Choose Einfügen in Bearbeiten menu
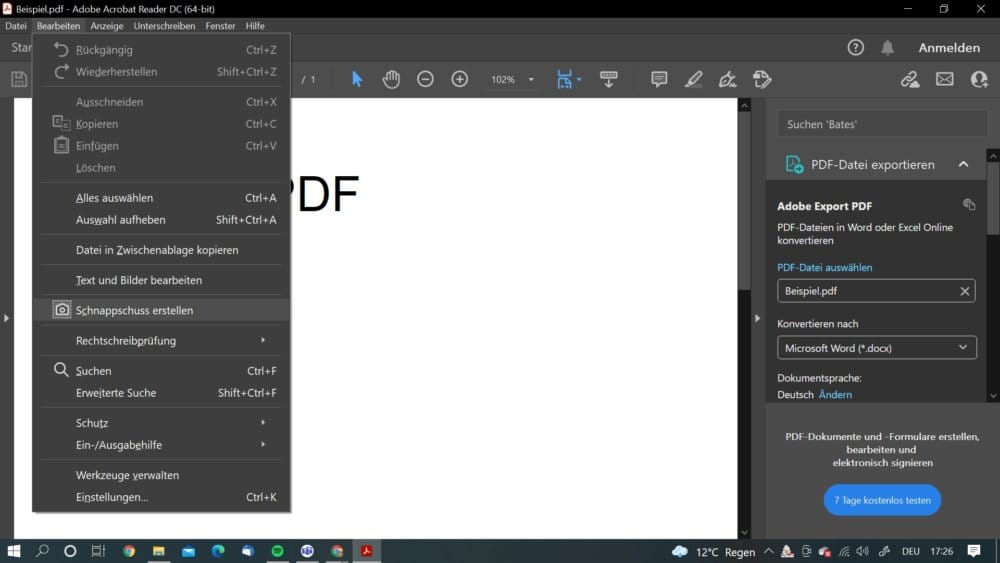Image resolution: width=1000 pixels, height=563 pixels. point(161,146)
